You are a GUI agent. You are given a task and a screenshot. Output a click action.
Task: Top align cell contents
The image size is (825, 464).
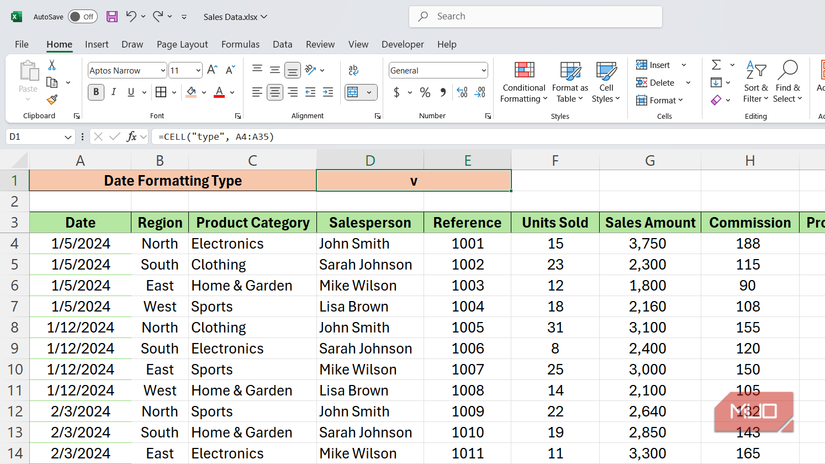(x=257, y=69)
